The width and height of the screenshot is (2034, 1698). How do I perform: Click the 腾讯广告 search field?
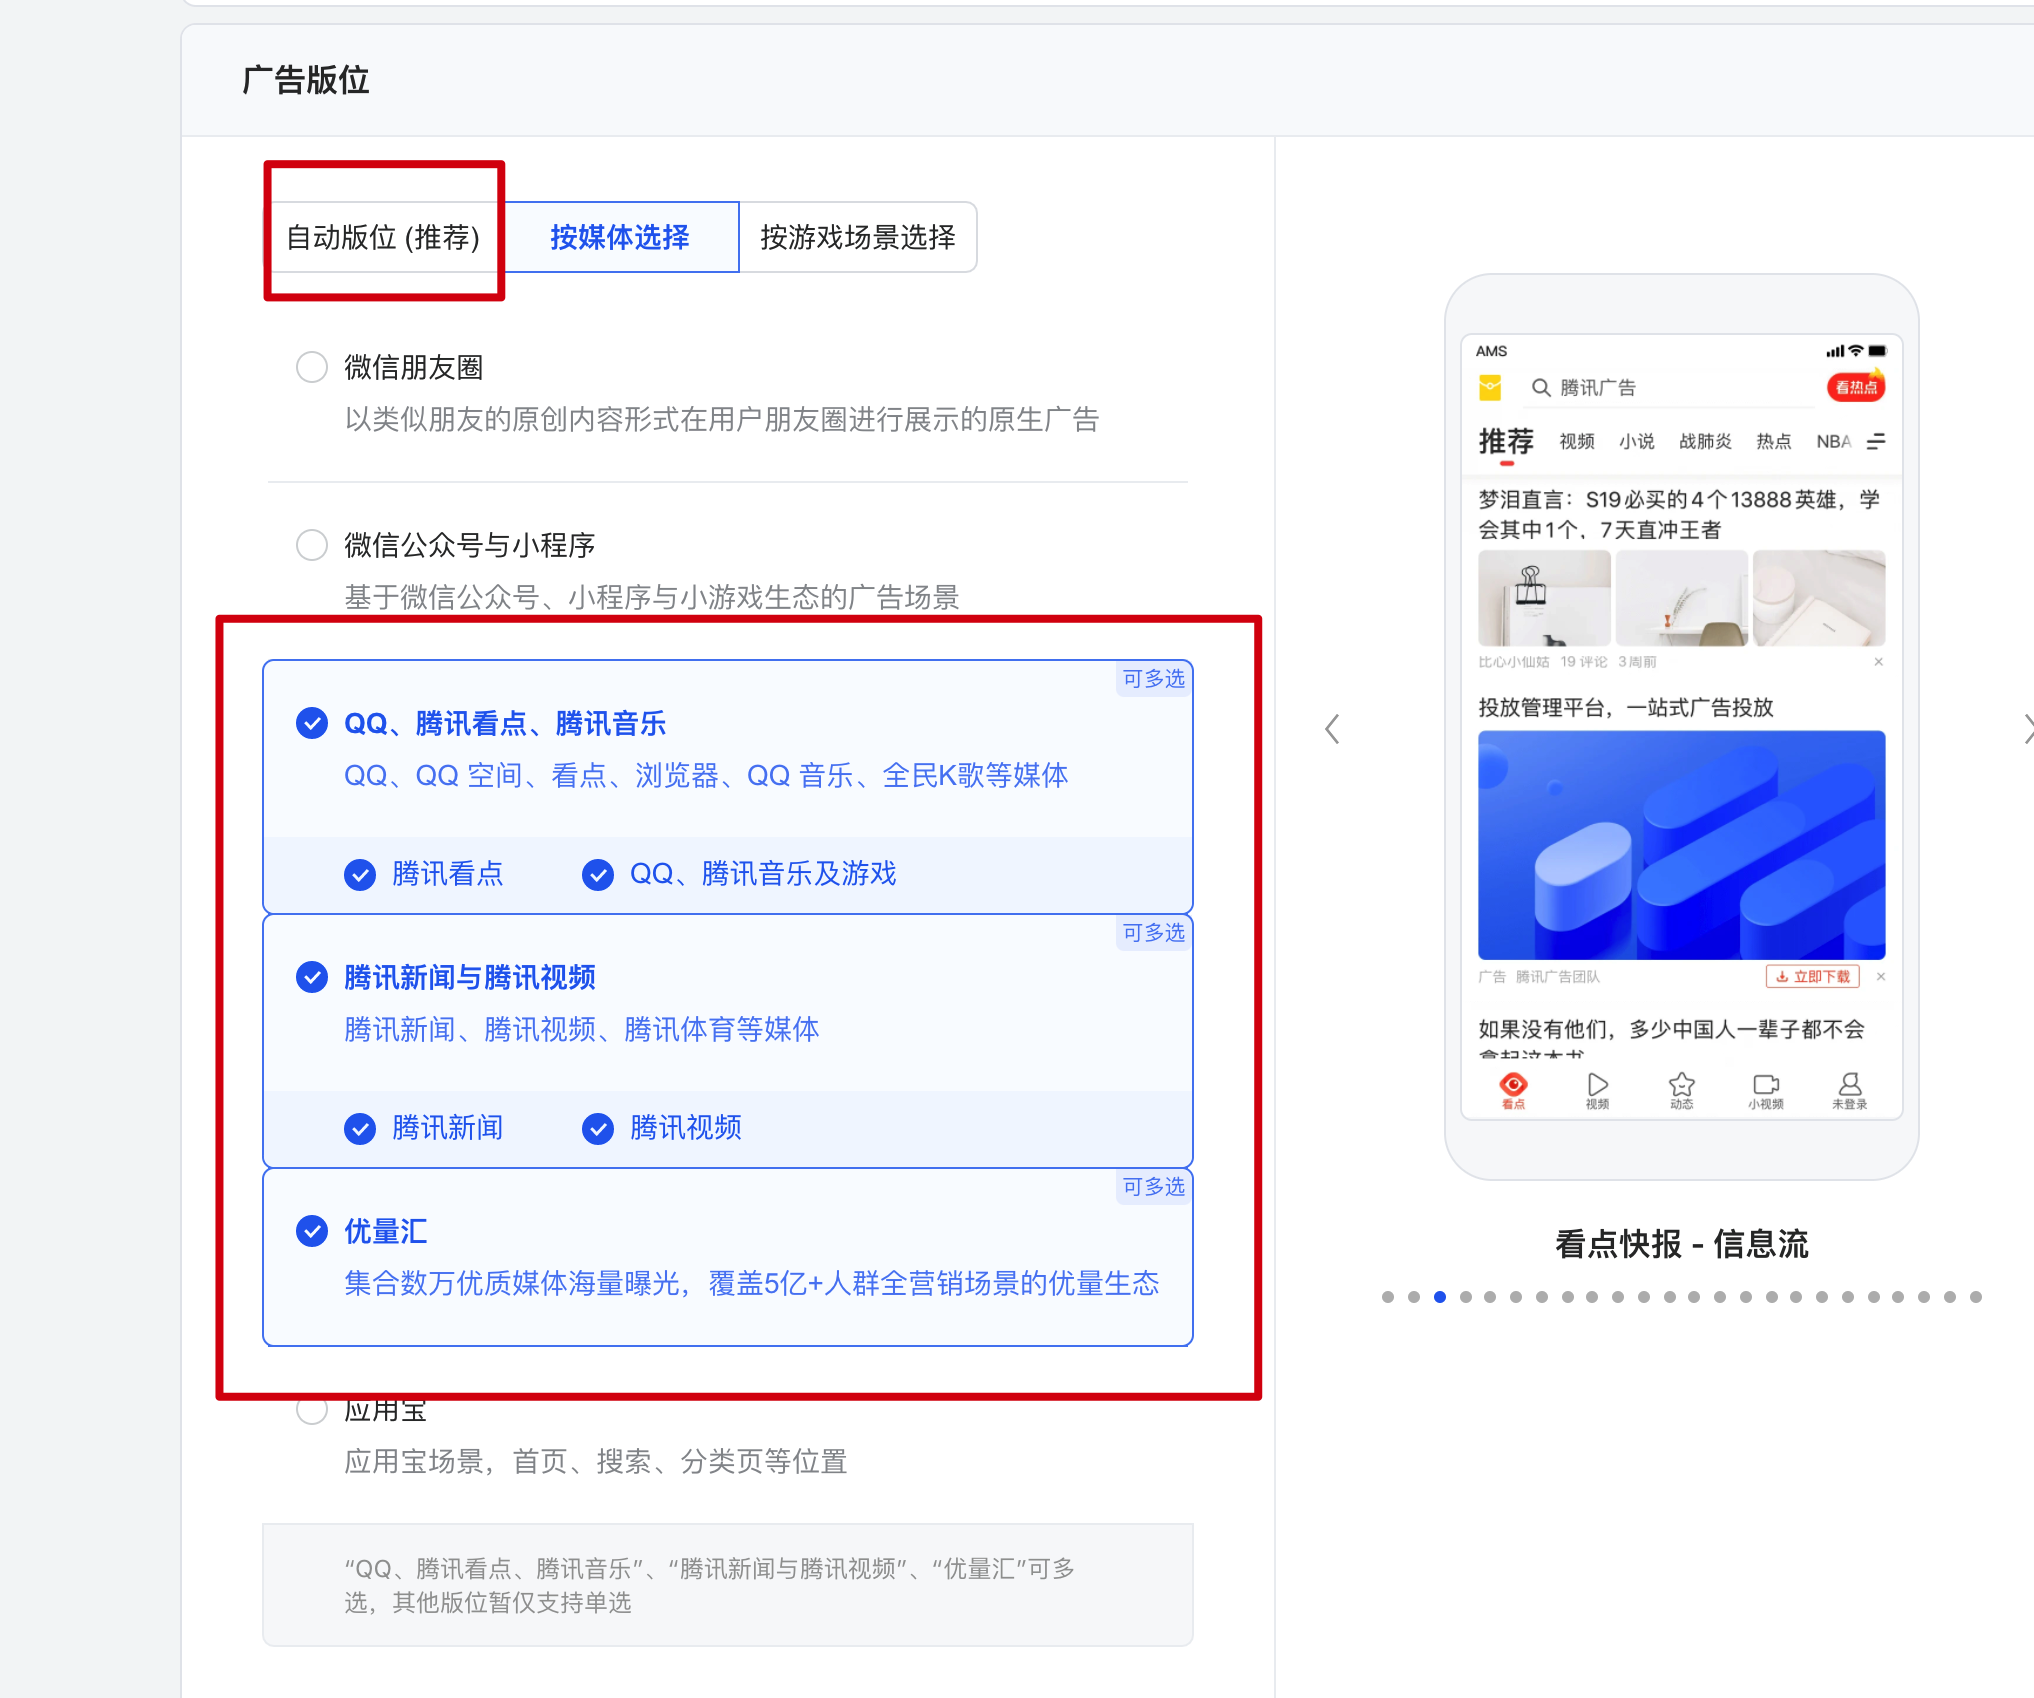point(1670,387)
